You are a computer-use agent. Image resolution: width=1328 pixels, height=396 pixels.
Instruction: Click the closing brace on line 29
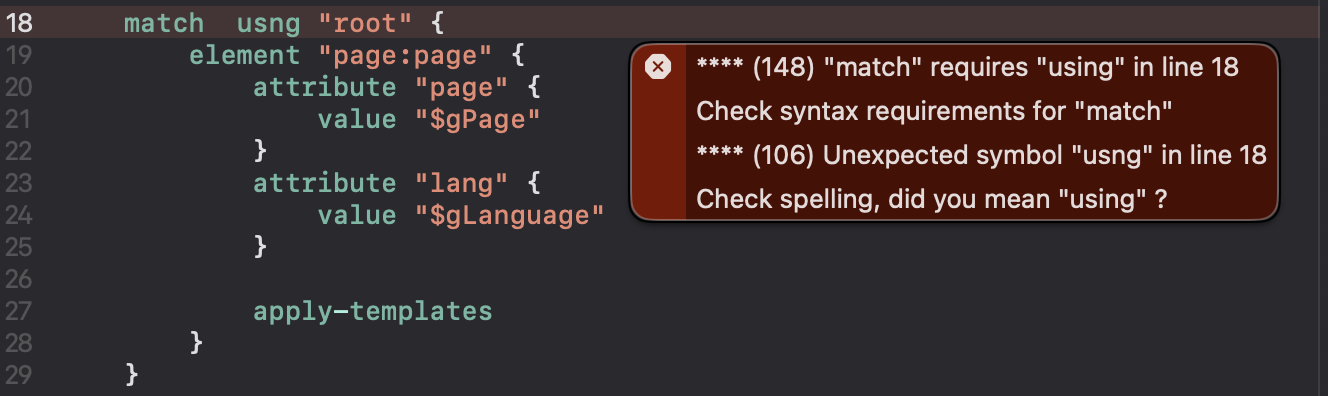tap(133, 375)
